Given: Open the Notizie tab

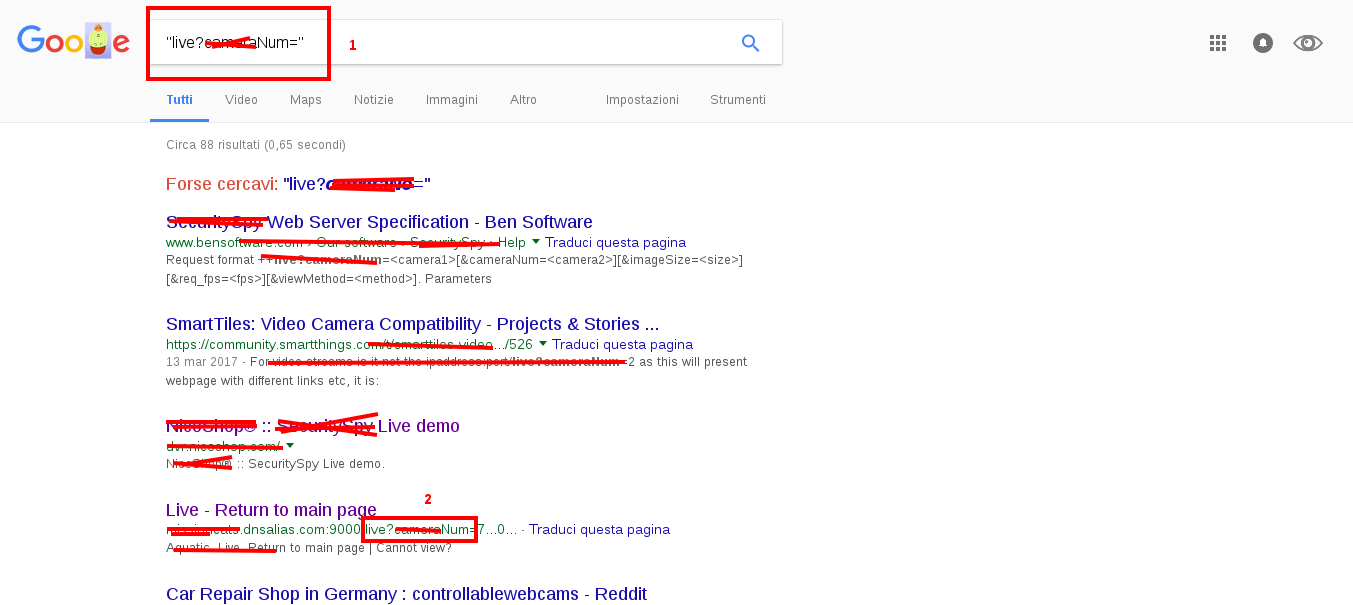Looking at the screenshot, I should coord(374,100).
